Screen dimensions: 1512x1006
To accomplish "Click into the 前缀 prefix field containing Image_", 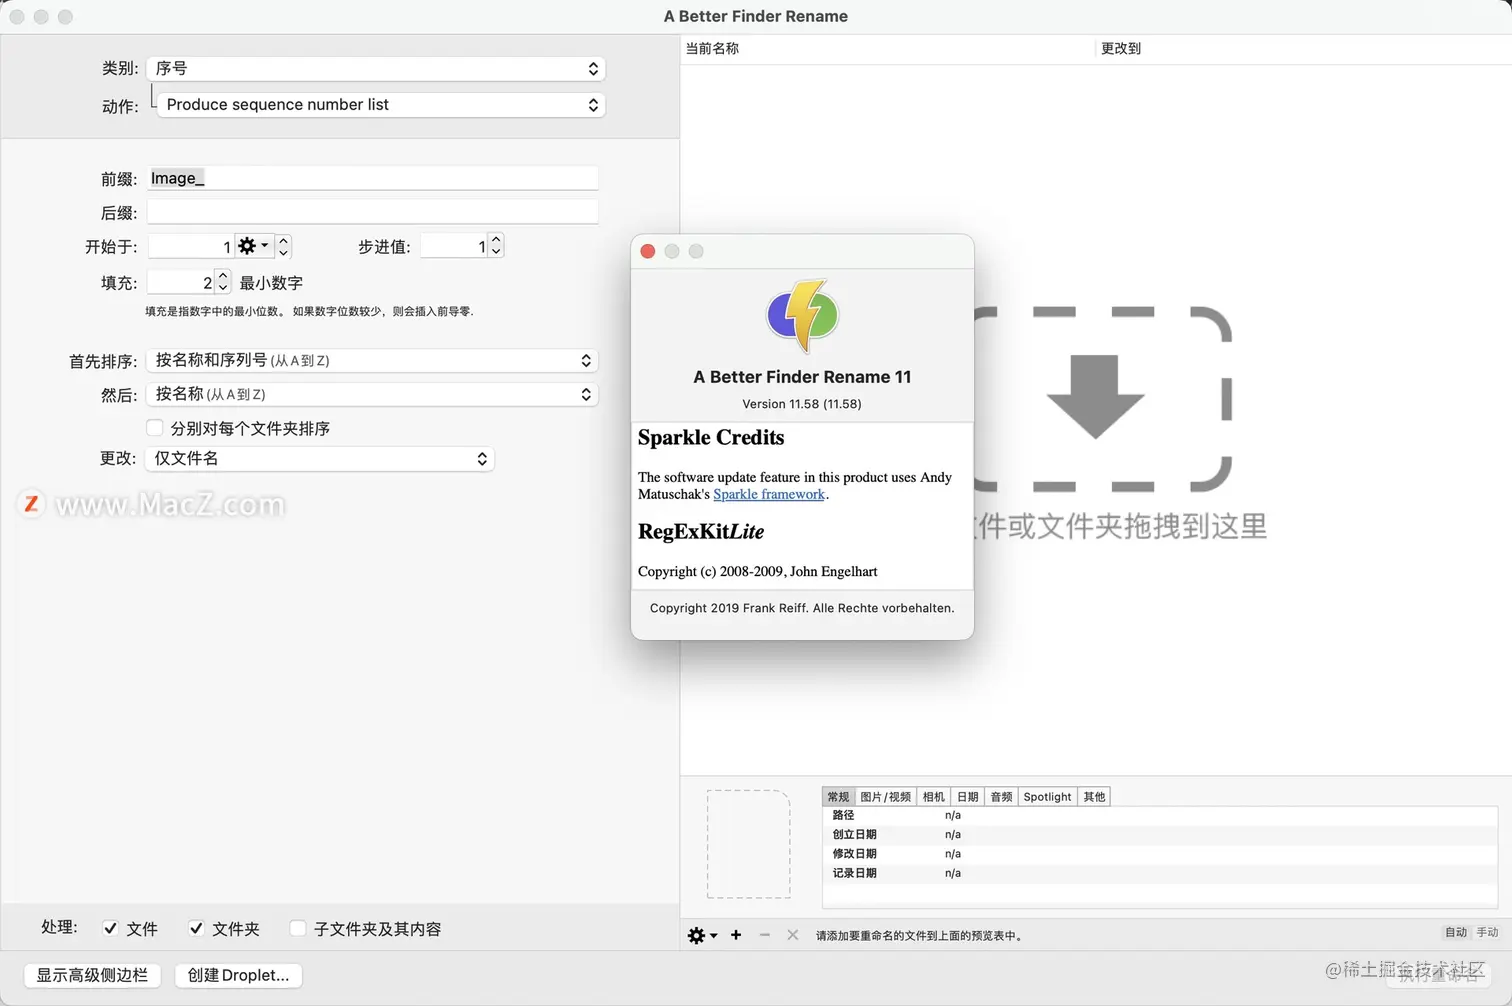I will click(x=373, y=178).
